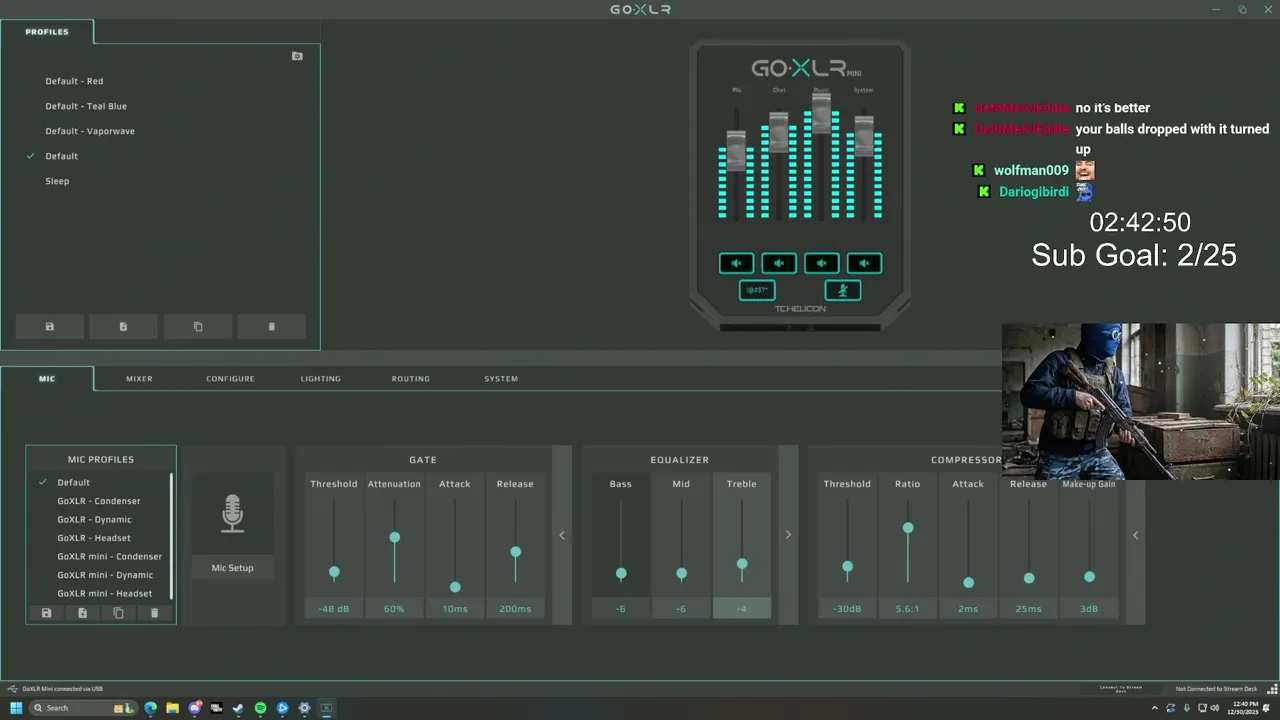Save the current profile (first profile button)
The width and height of the screenshot is (1280, 720).
(49, 327)
